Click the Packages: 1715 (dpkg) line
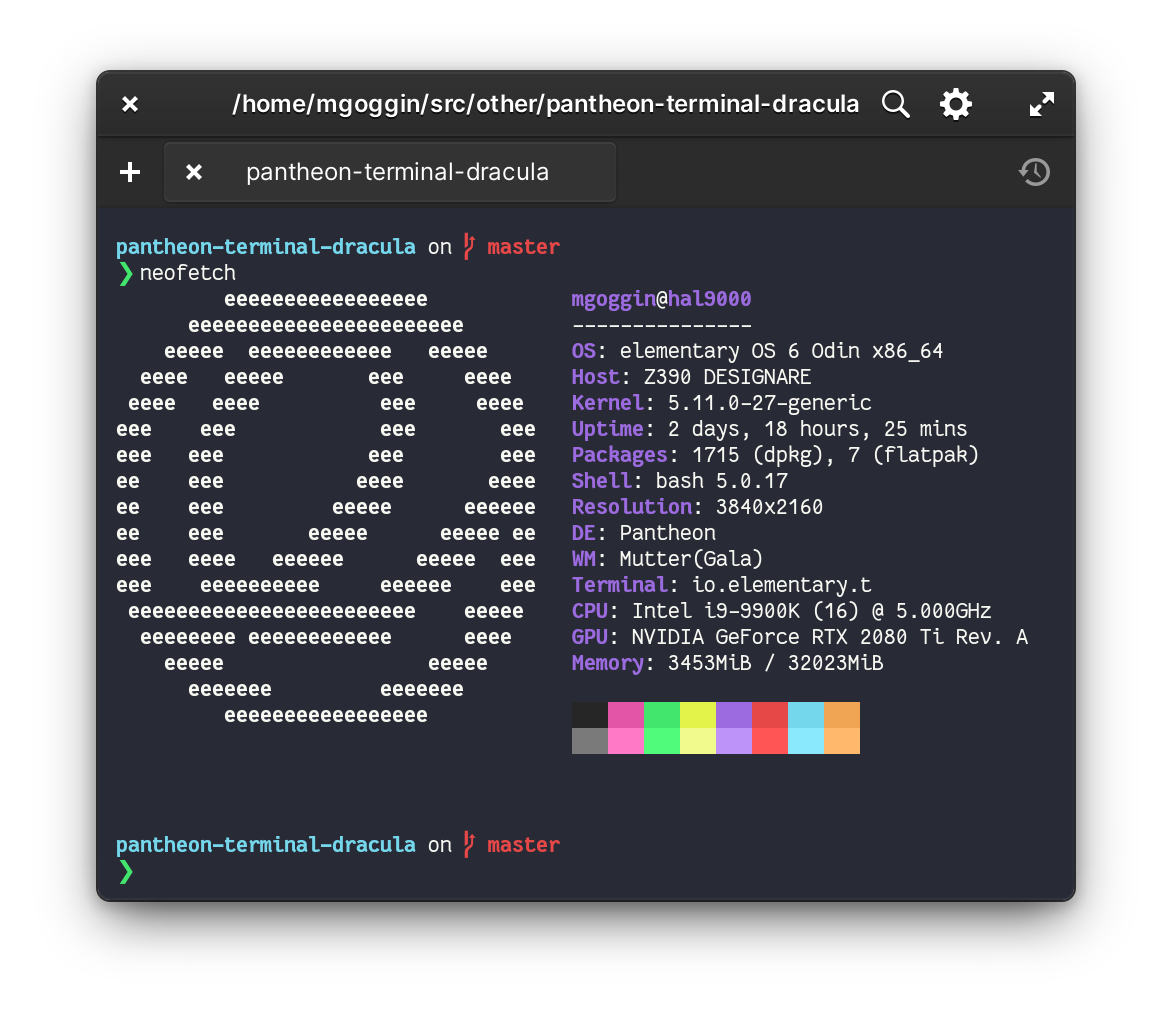The image size is (1172, 1024). tap(775, 455)
